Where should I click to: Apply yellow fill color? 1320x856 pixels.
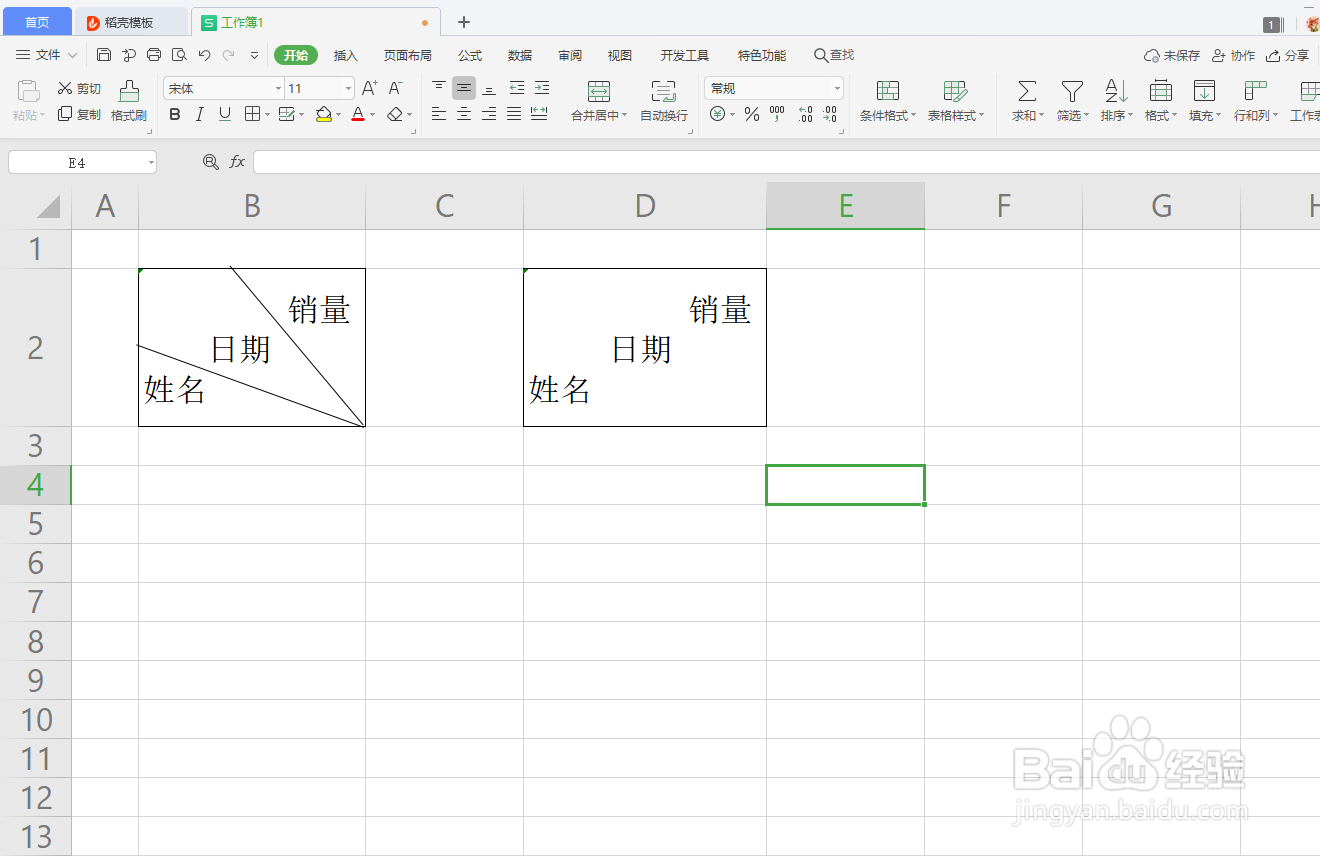[323, 115]
